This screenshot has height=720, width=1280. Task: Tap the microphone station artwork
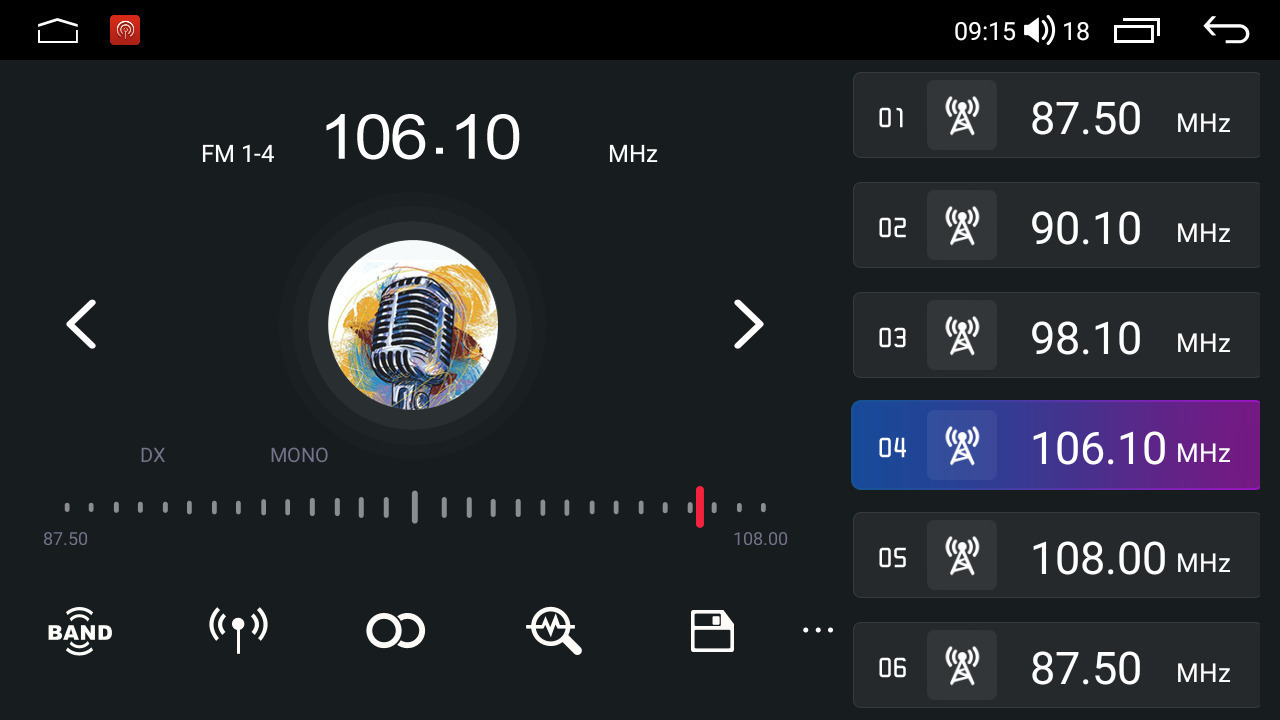coord(413,324)
